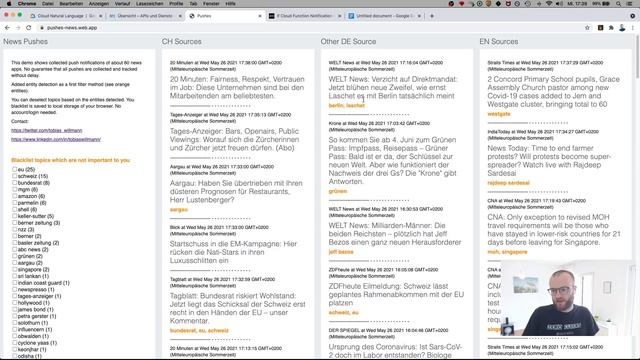The image size is (640, 360).
Task: Tick the cyclone yaas (1) checkbox
Action: pos(14,342)
